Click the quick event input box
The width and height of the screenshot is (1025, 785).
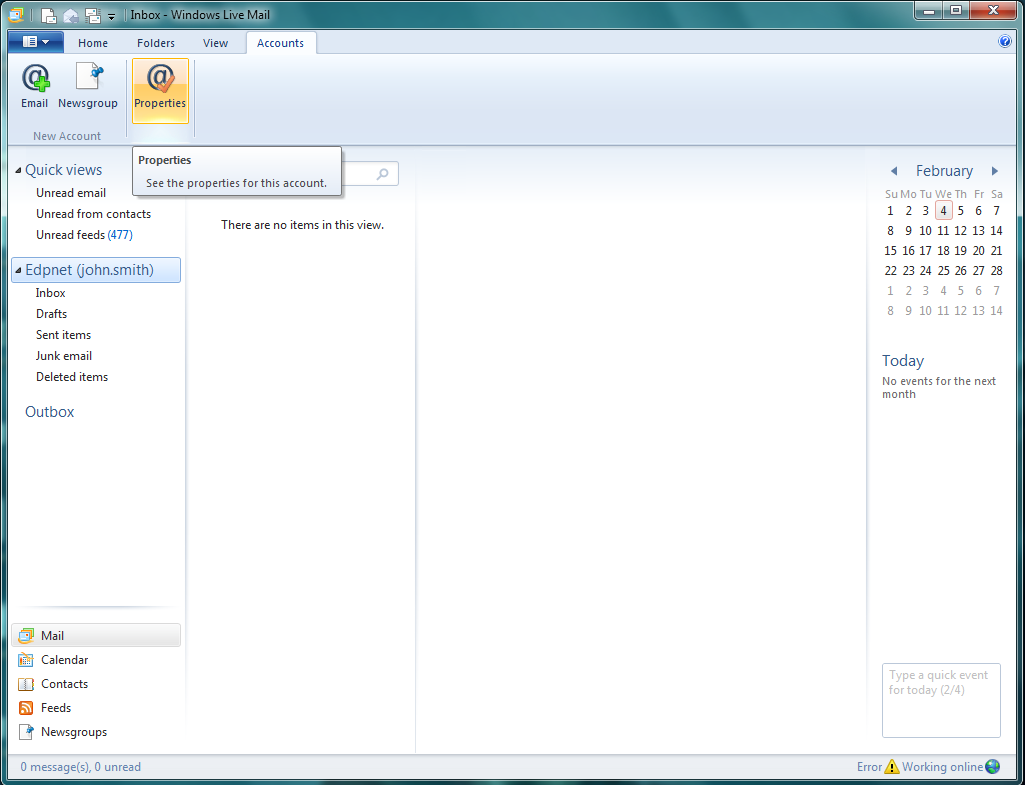point(941,701)
